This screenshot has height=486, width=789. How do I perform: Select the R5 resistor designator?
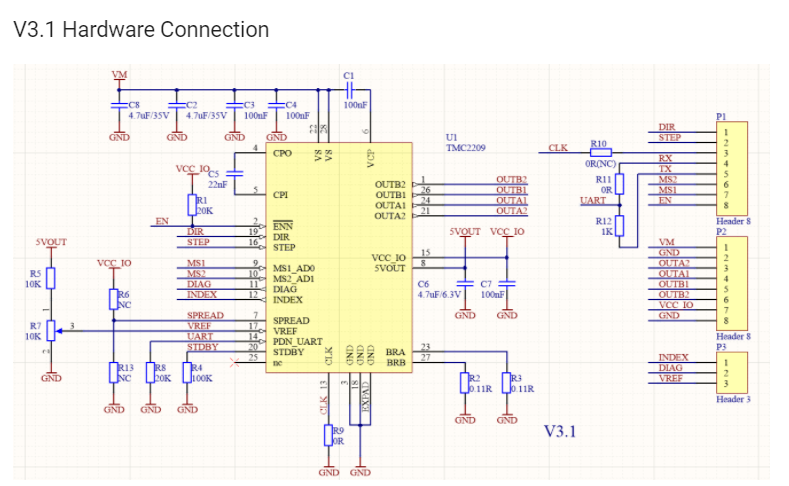35,274
